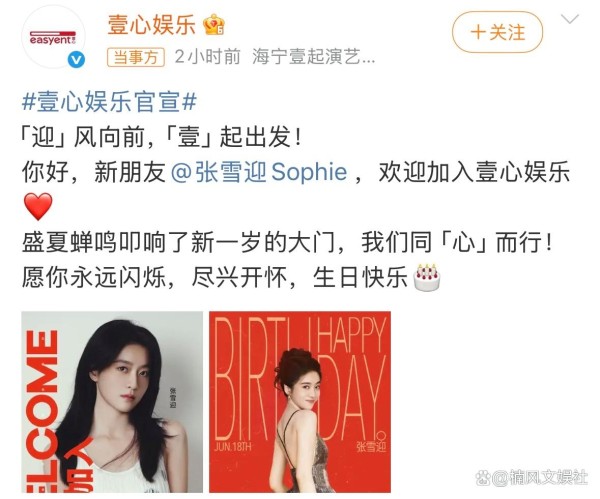Image resolution: width=600 pixels, height=499 pixels.
Task: Open the 壹心娱乐 profile avatar
Action: [x=53, y=38]
